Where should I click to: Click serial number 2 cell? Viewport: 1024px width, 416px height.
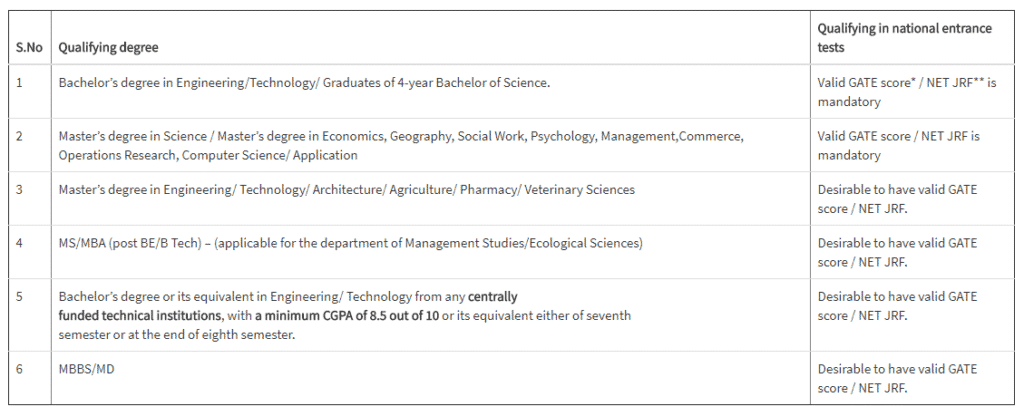[20, 137]
